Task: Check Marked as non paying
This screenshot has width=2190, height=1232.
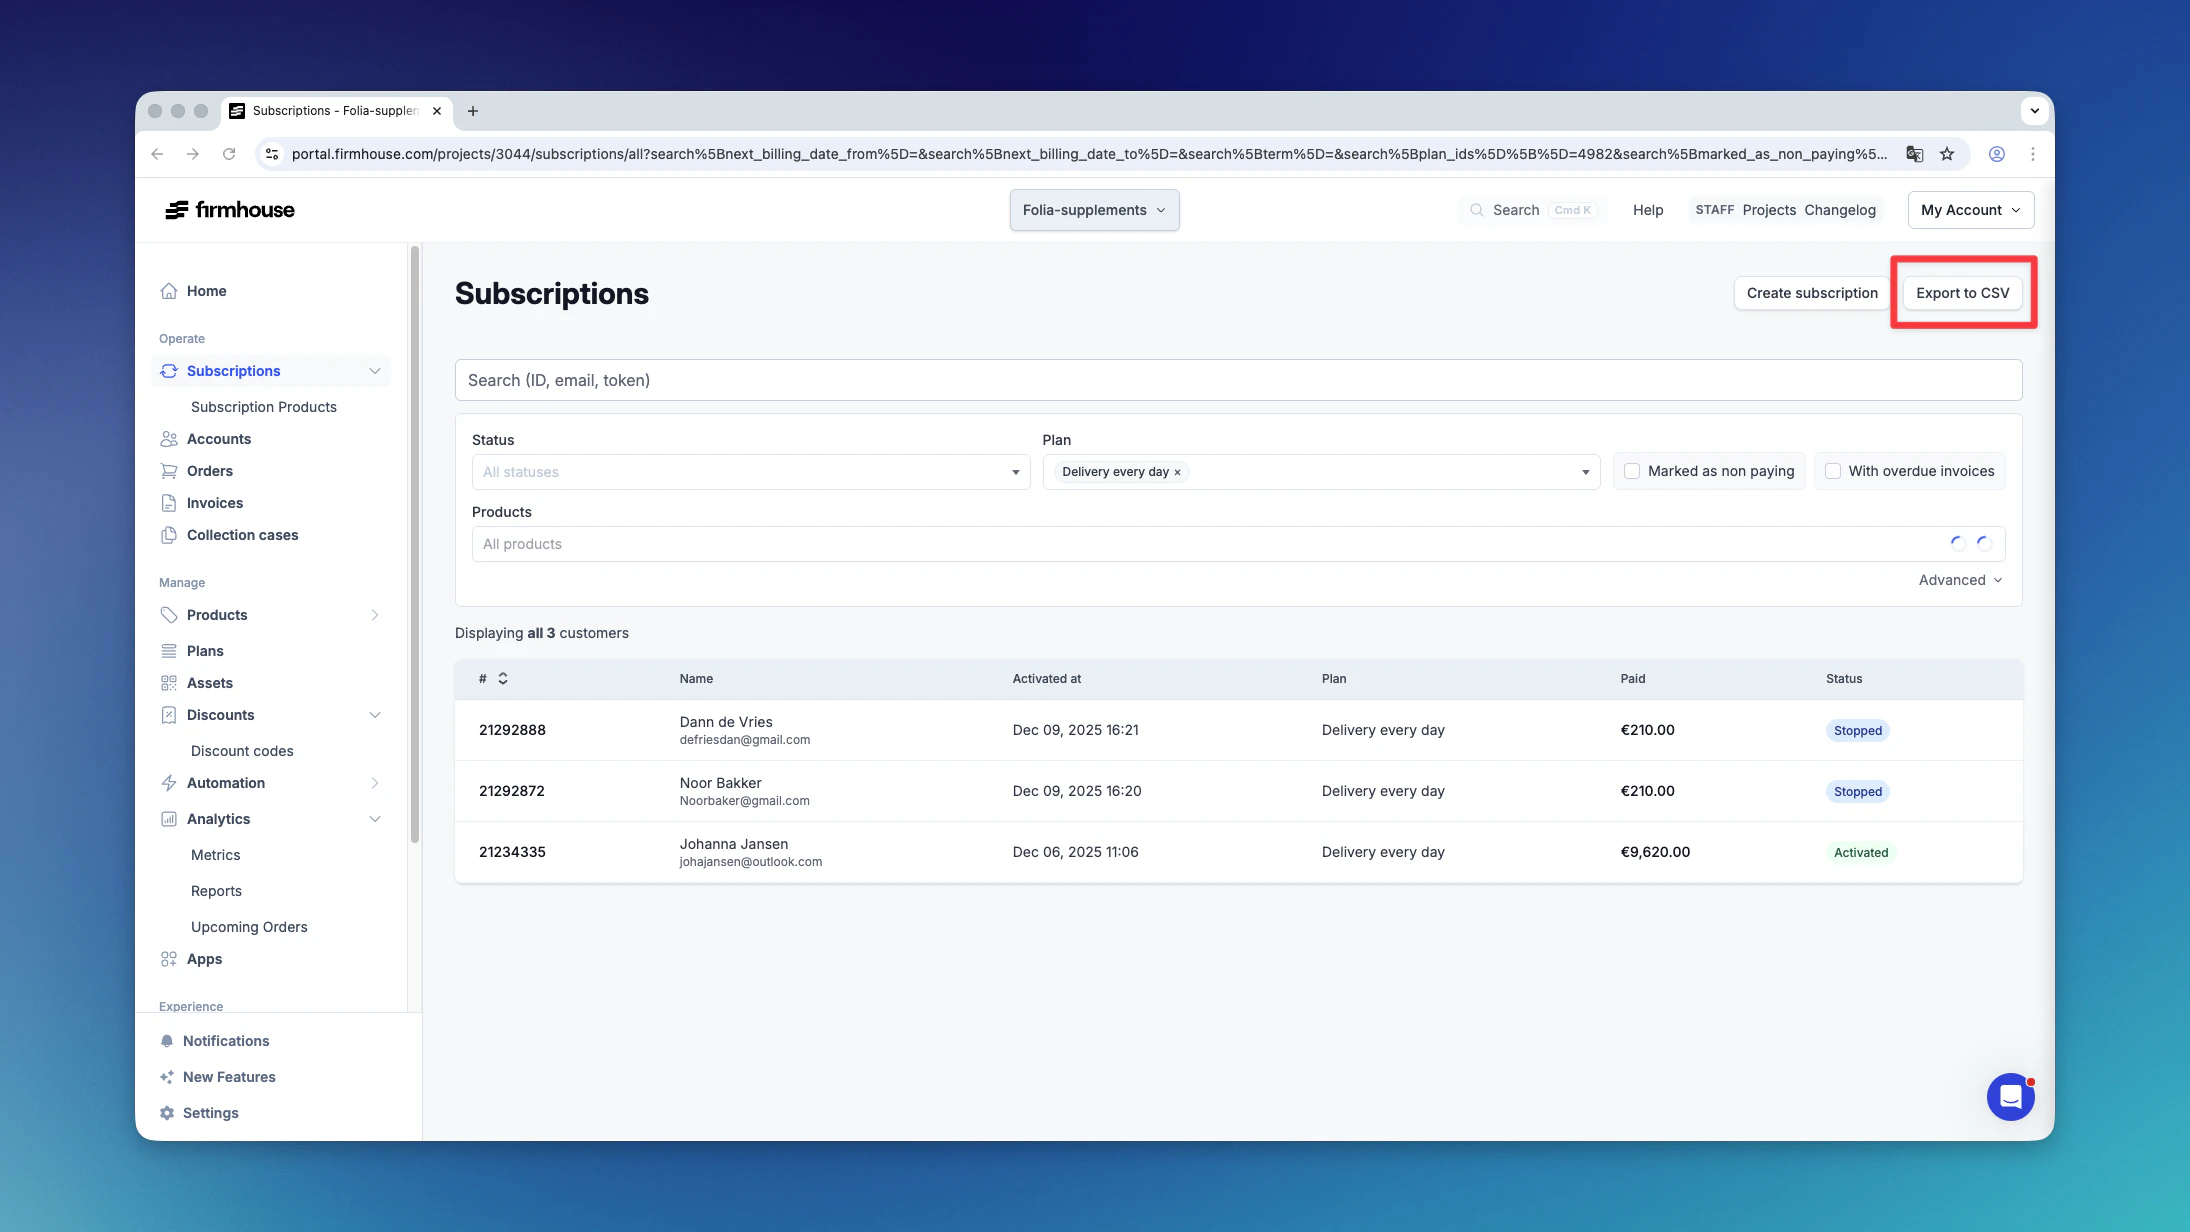Action: 1632,471
